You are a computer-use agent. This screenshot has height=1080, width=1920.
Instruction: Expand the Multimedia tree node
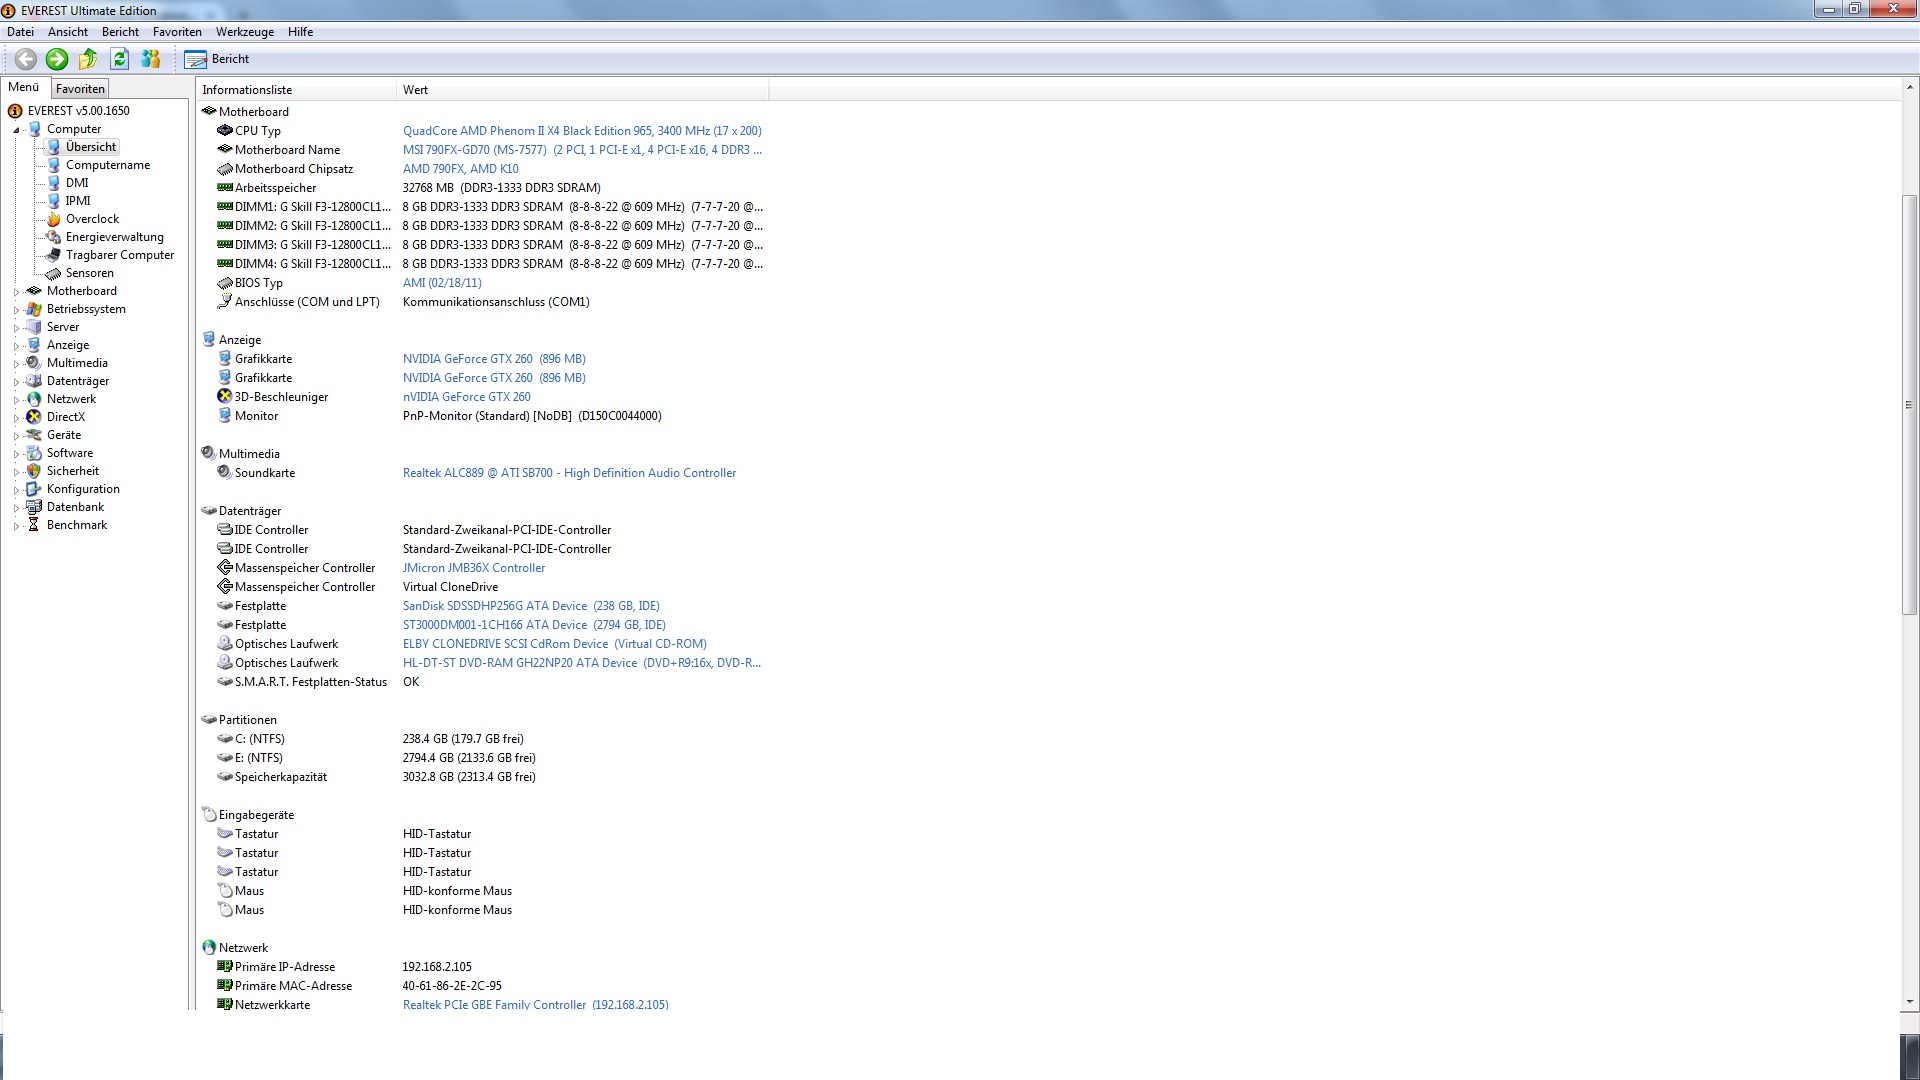click(x=16, y=364)
